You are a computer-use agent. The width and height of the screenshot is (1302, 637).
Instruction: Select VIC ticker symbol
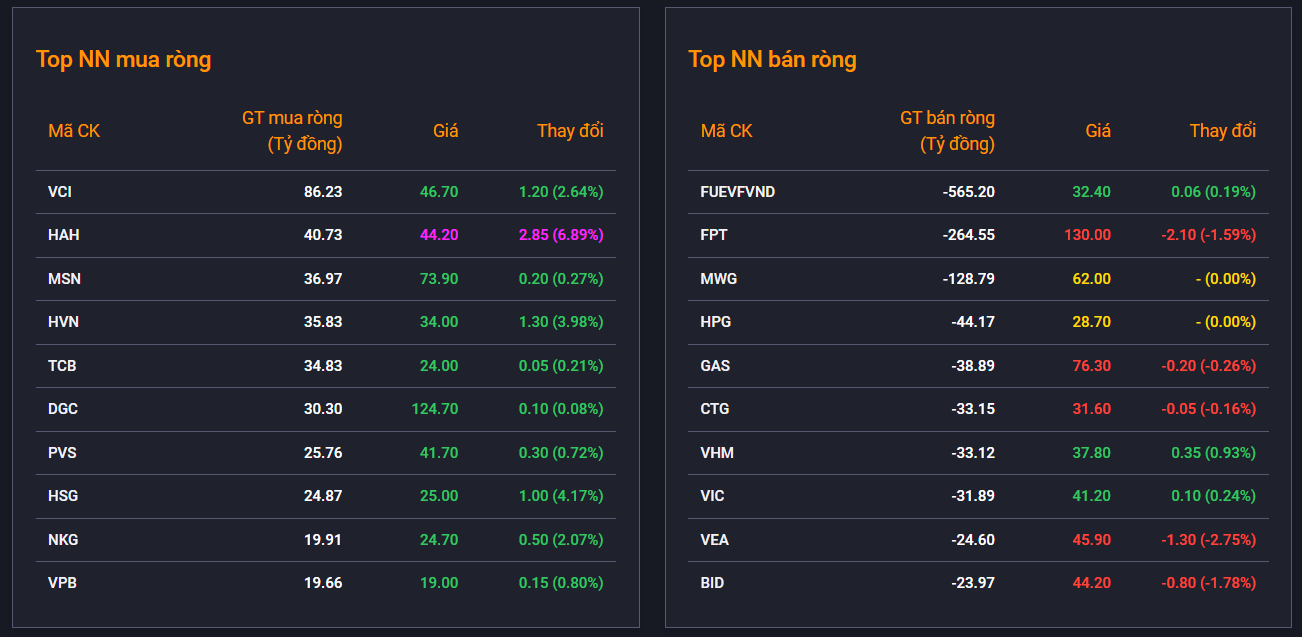pyautogui.click(x=713, y=496)
